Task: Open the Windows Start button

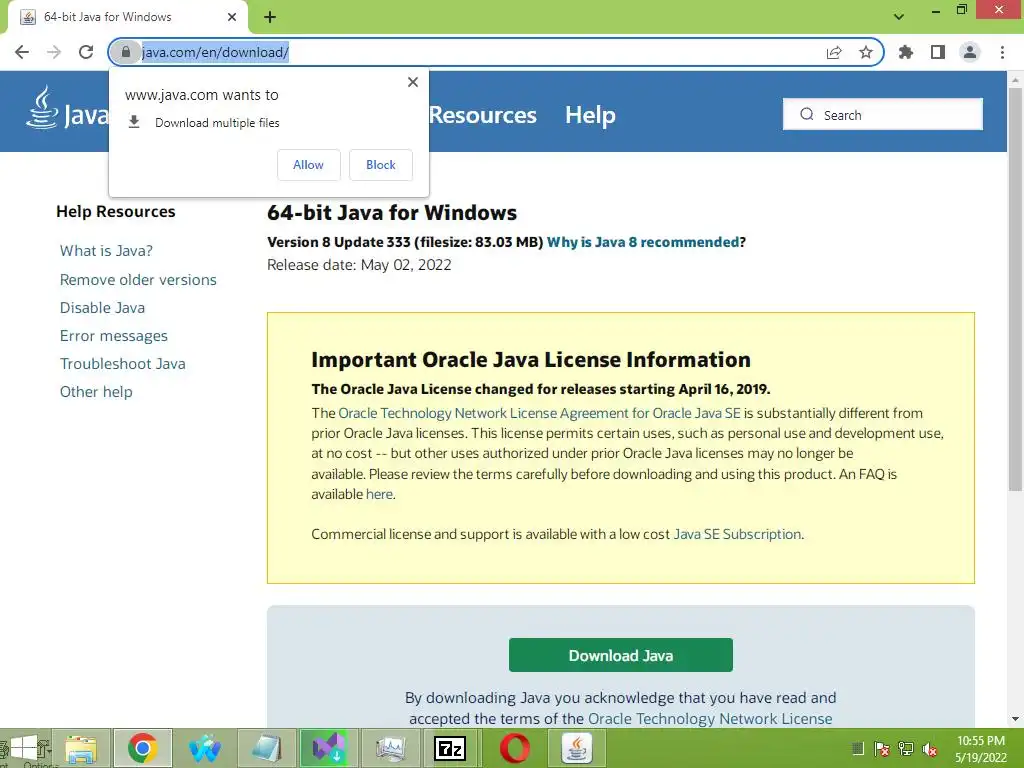Action: point(24,748)
